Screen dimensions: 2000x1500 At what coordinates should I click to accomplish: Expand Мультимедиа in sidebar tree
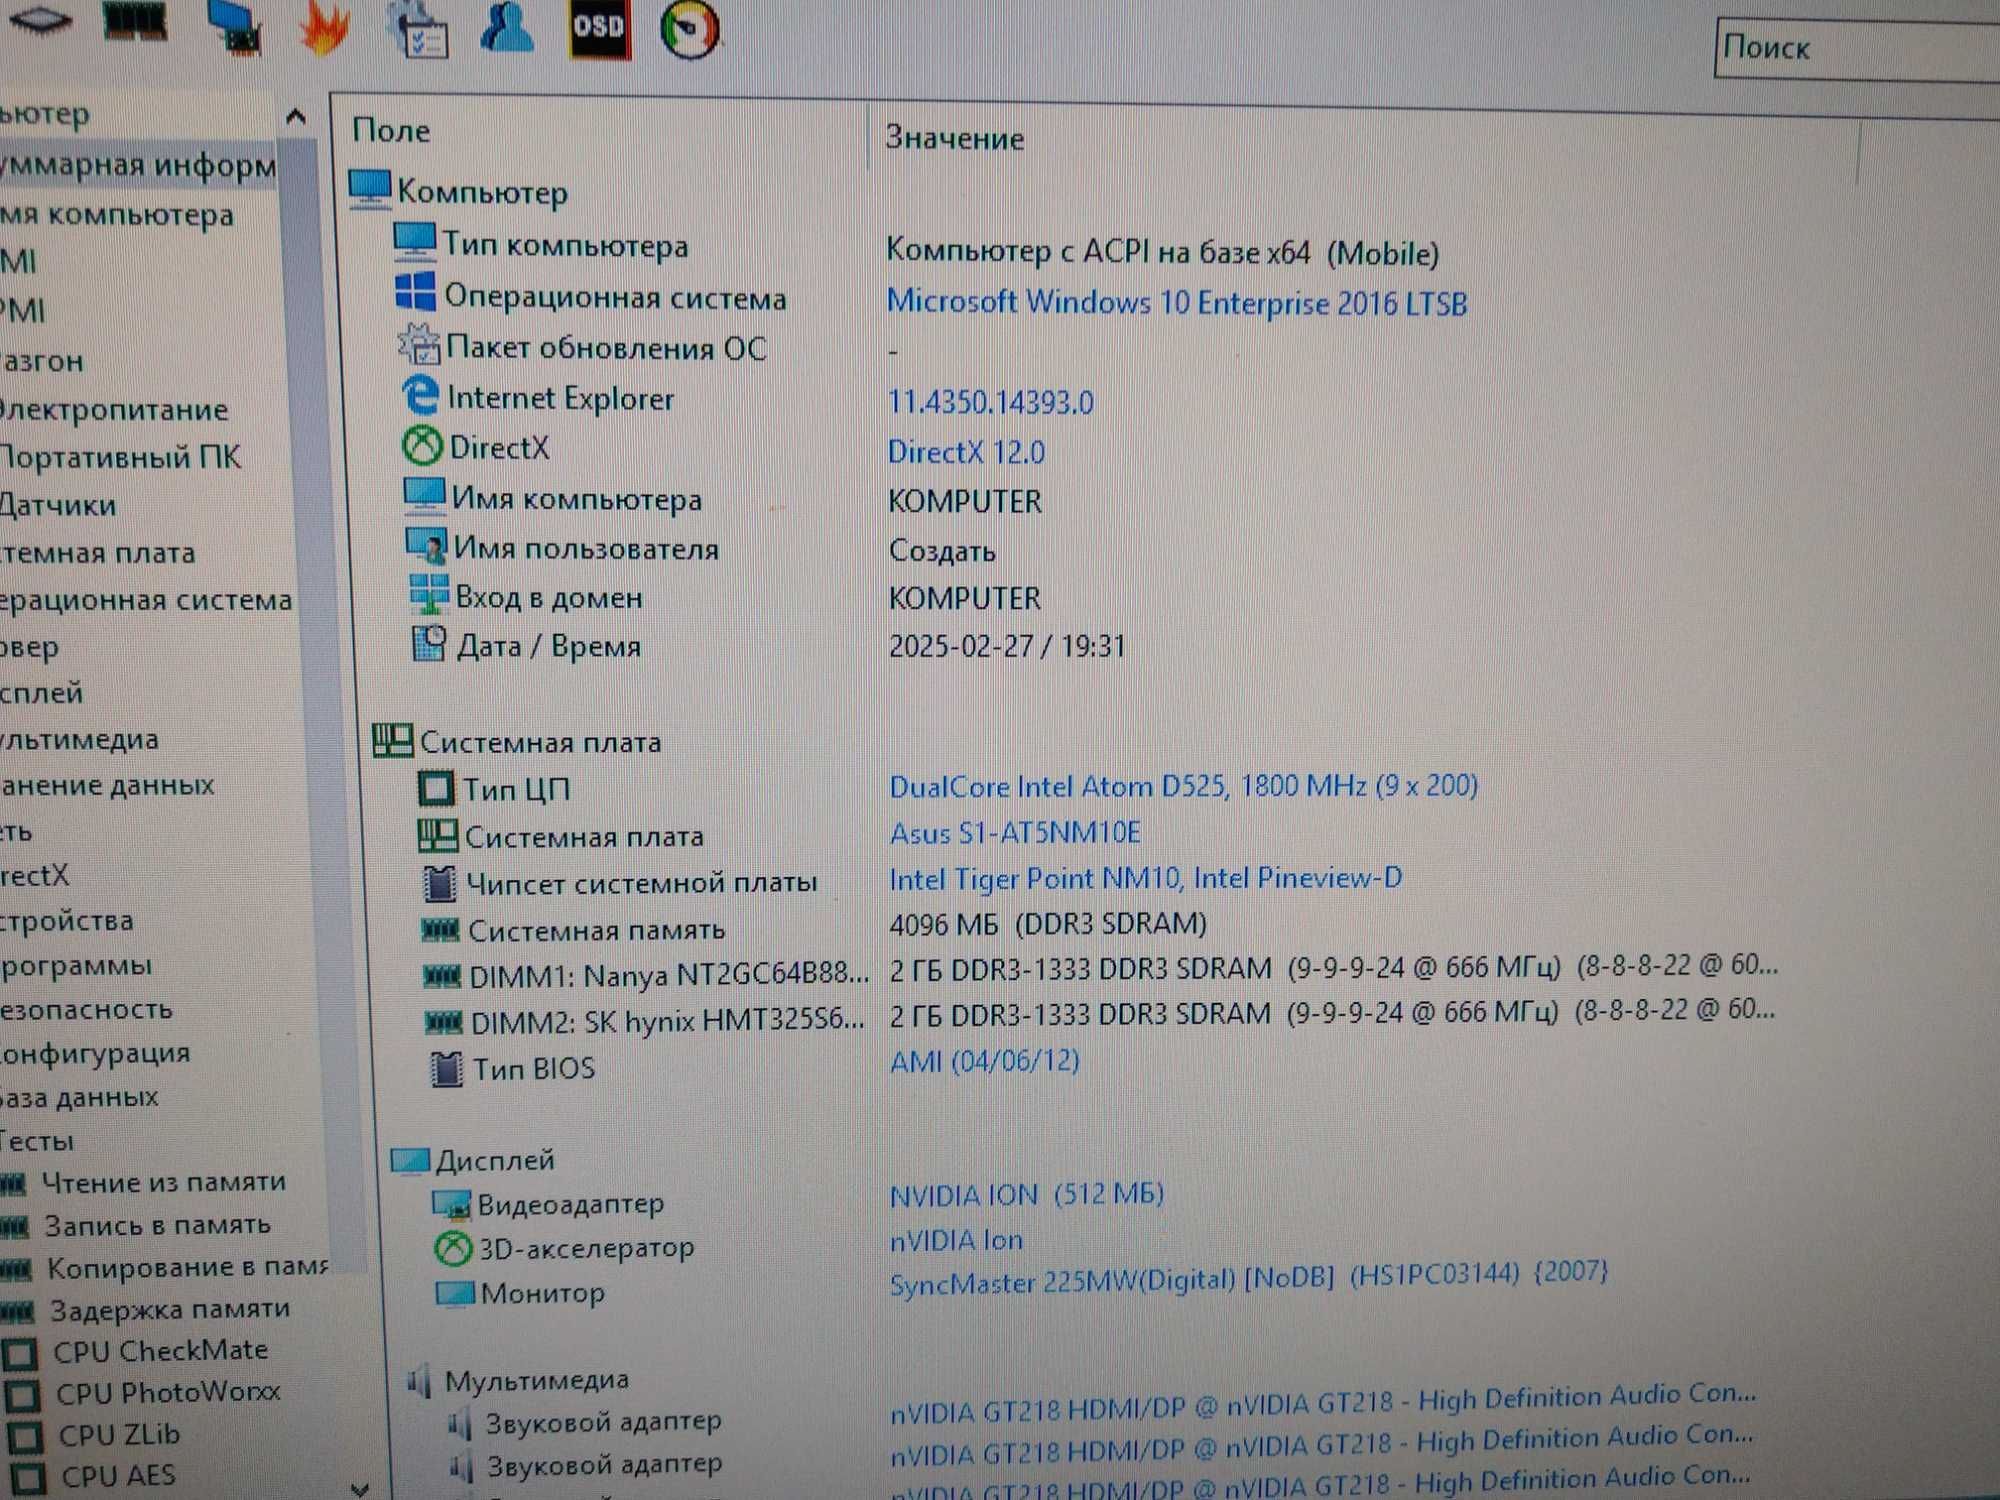(x=80, y=740)
